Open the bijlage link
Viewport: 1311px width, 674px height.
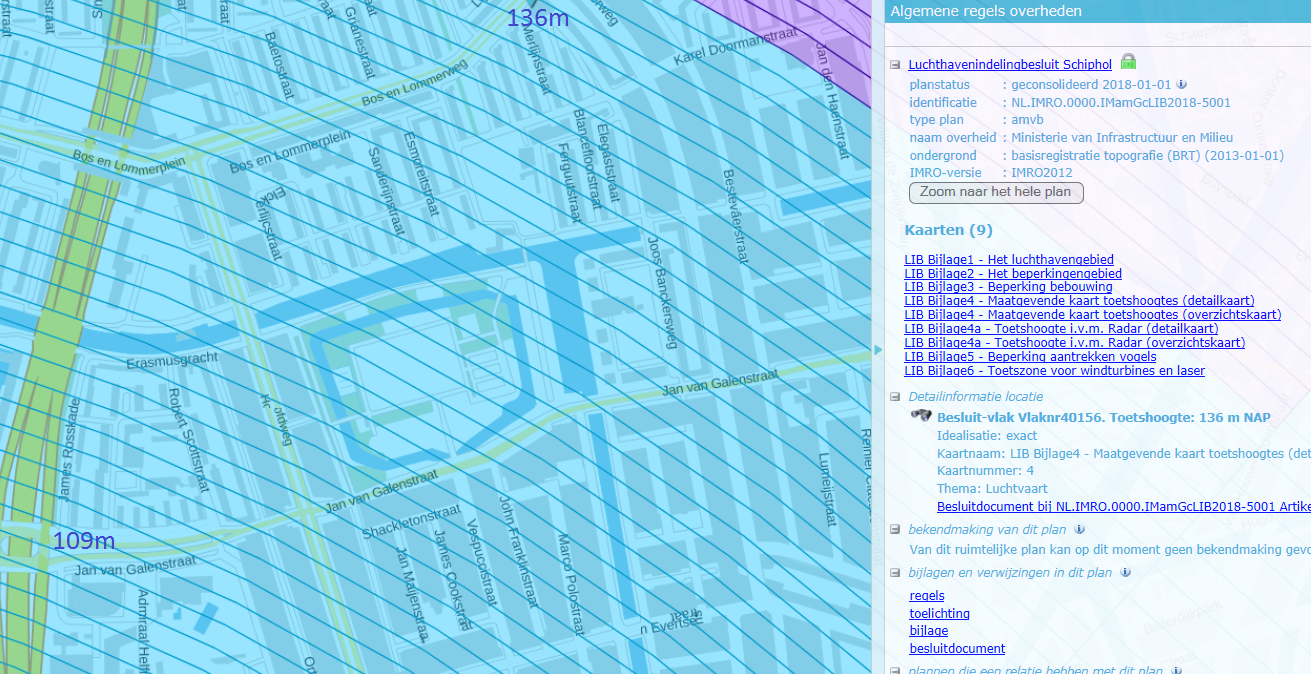(x=928, y=631)
